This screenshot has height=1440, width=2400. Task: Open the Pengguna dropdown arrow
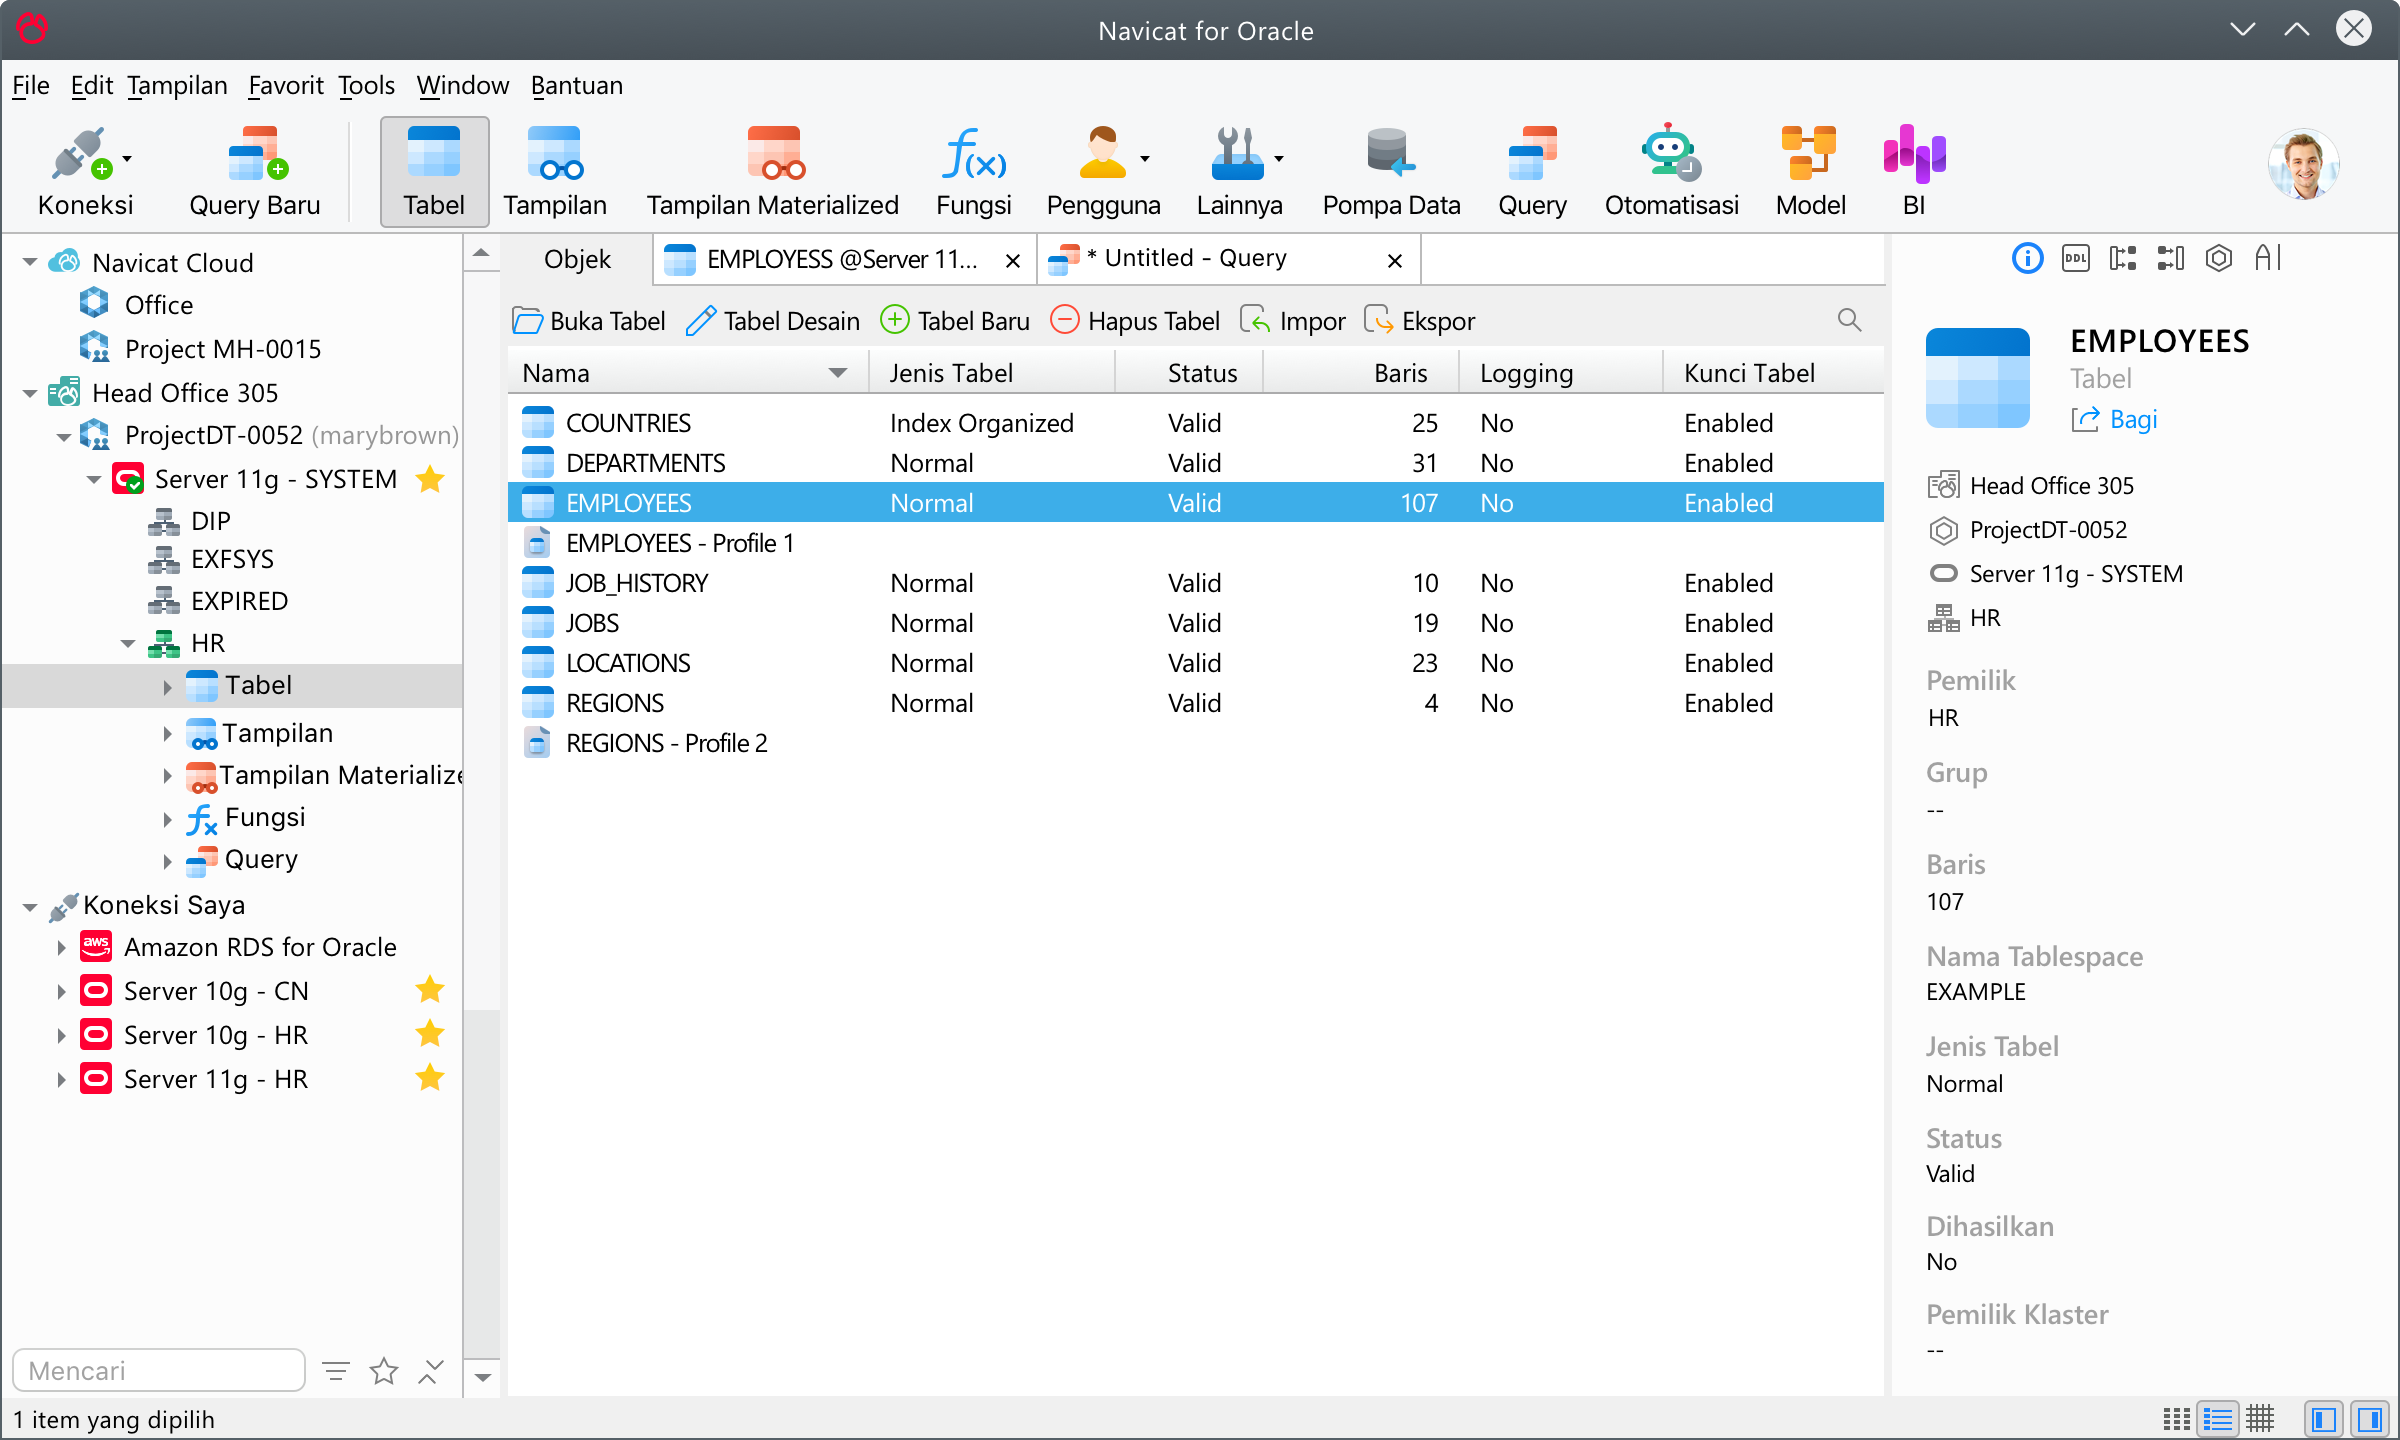(1145, 158)
